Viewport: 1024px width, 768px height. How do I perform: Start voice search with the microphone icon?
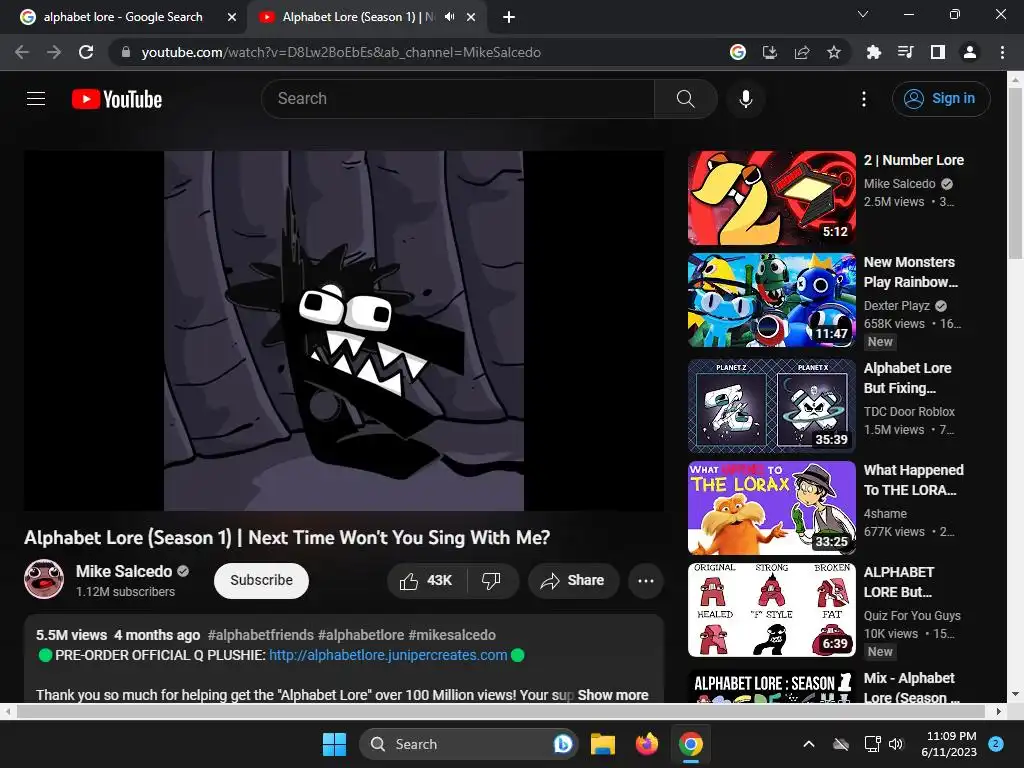(x=746, y=99)
